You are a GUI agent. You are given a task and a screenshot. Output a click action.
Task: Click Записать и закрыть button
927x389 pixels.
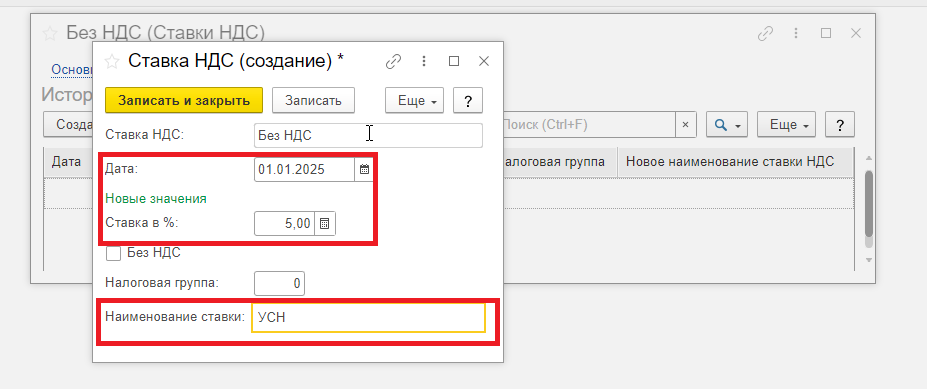pos(184,101)
